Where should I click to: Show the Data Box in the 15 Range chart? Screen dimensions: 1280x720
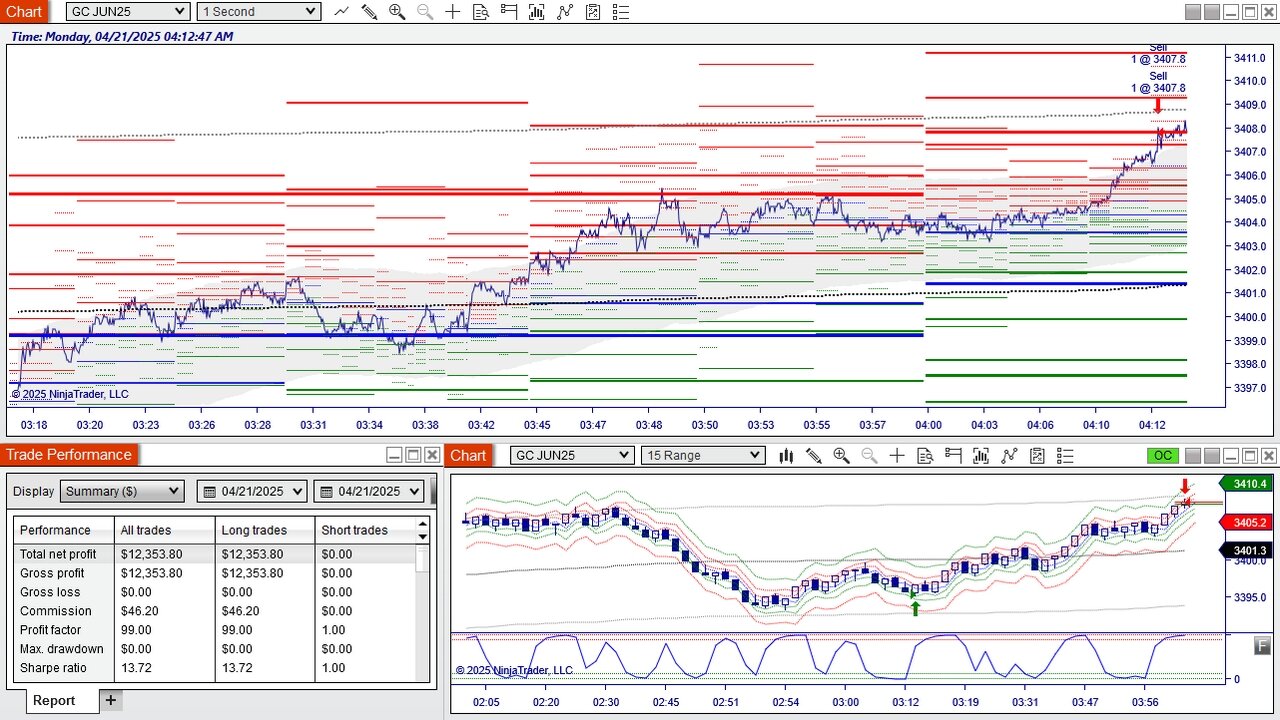click(x=925, y=456)
